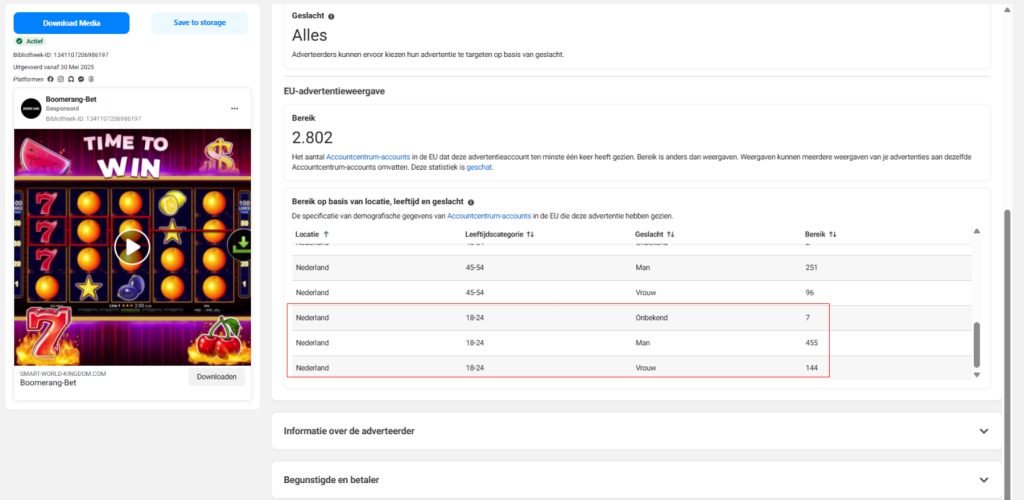Screen dimensions: 1024x500
Task: Click reach value 251 in 45-54 Man row
Action: (x=812, y=268)
